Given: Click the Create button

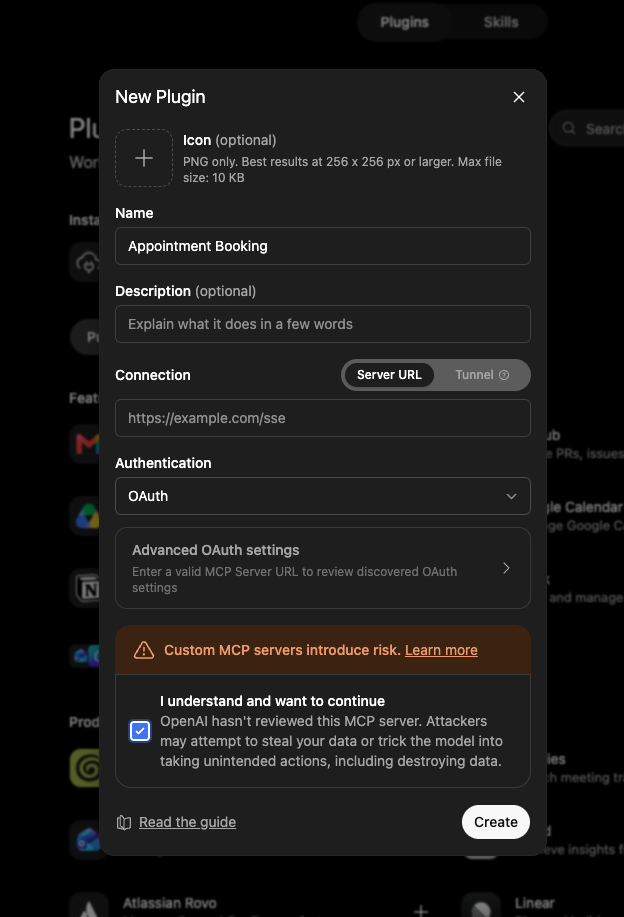Looking at the screenshot, I should click(x=496, y=822).
